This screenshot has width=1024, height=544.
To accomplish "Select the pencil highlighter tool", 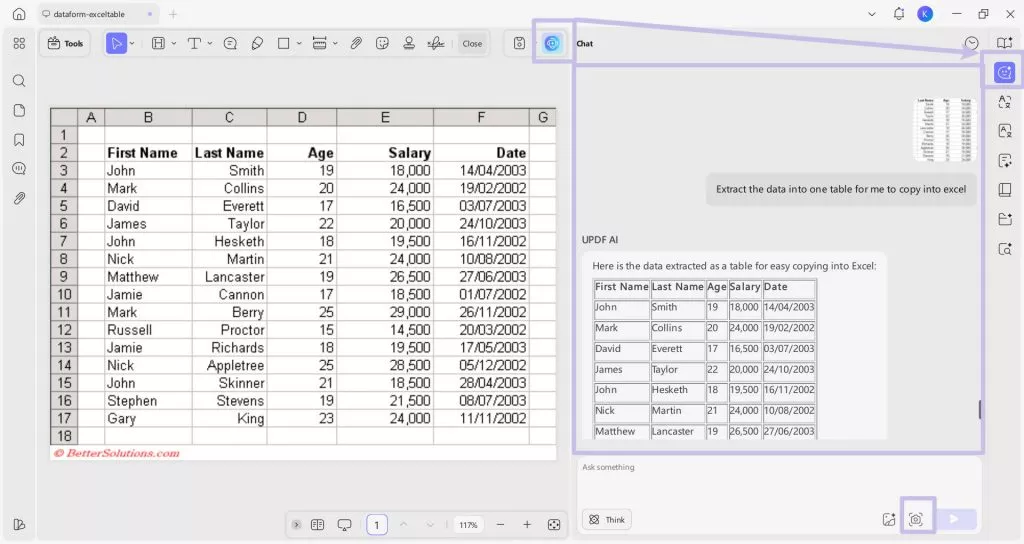I will pyautogui.click(x=257, y=43).
